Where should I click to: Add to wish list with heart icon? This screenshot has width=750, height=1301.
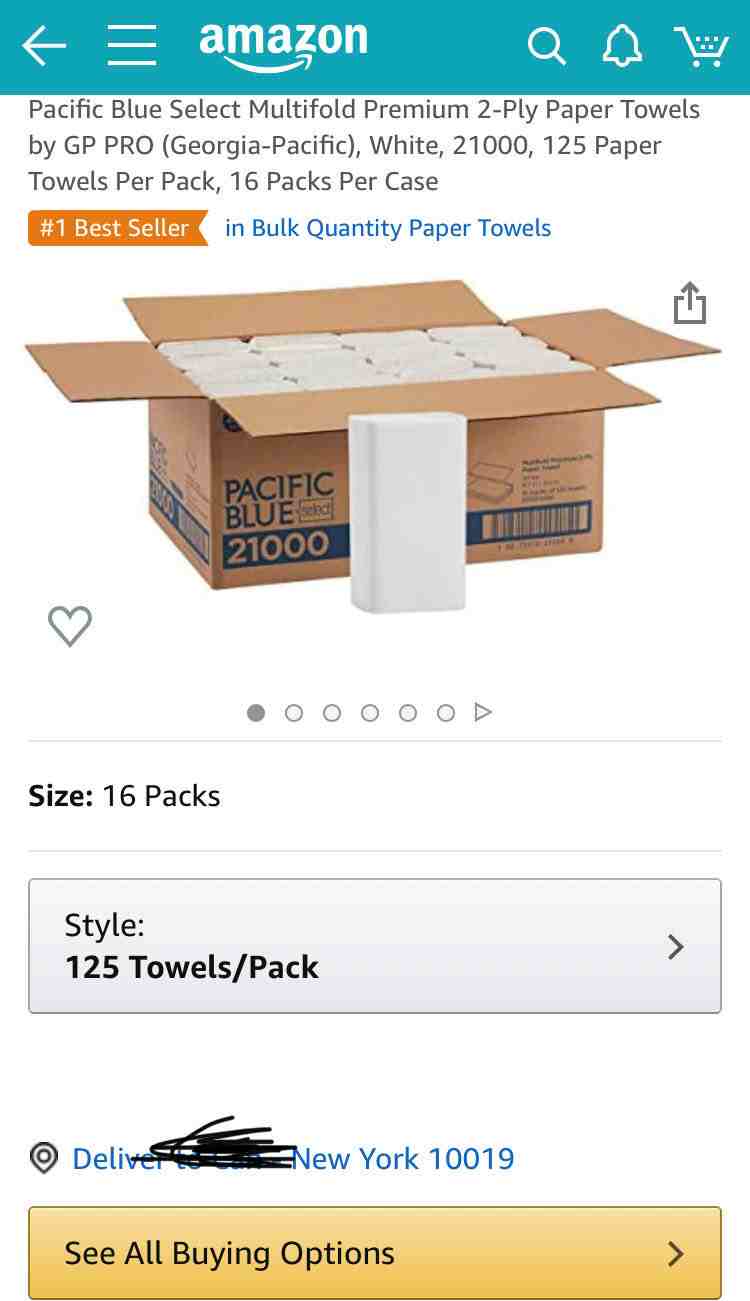tap(70, 626)
